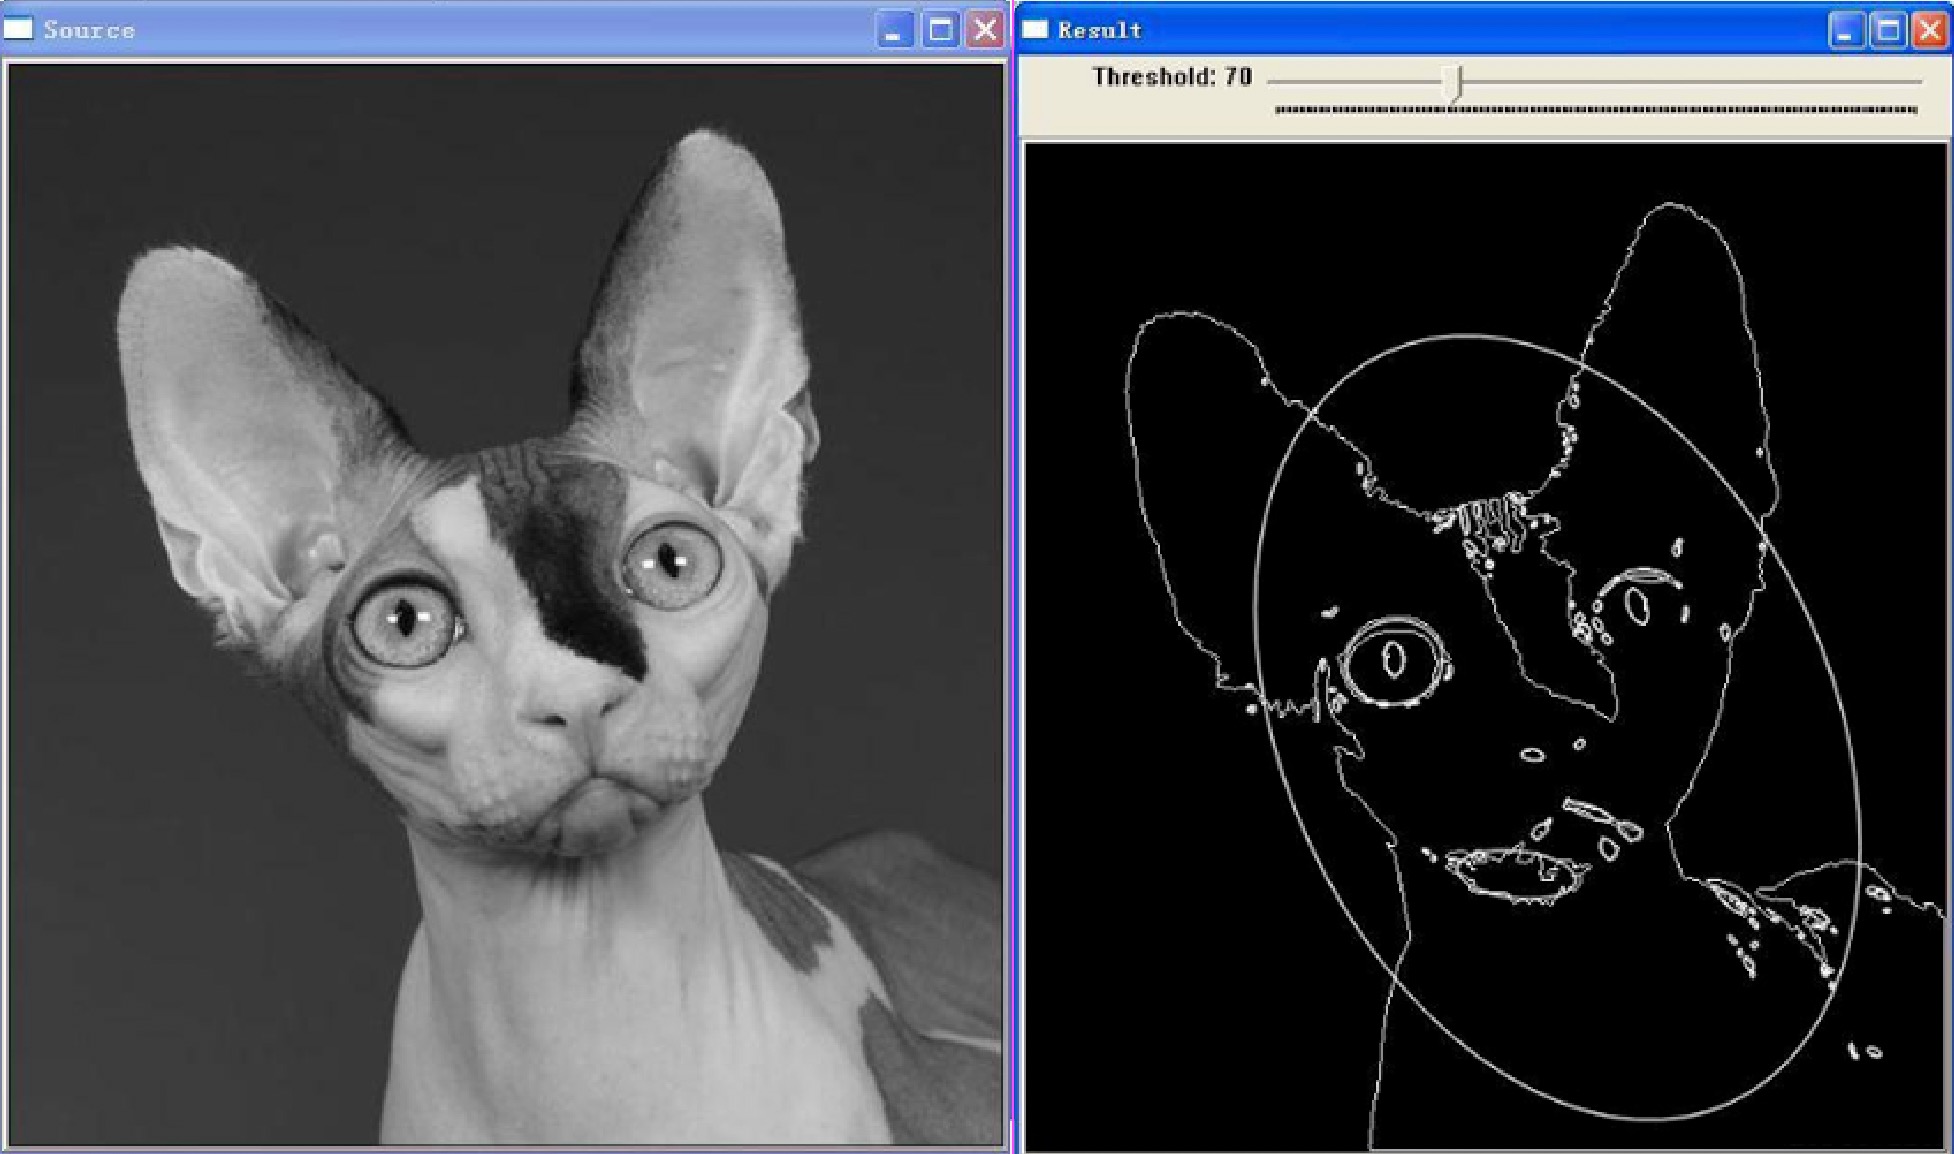Click the Source window title bar text
Viewport: 1954px width, 1154px height.
tap(88, 30)
